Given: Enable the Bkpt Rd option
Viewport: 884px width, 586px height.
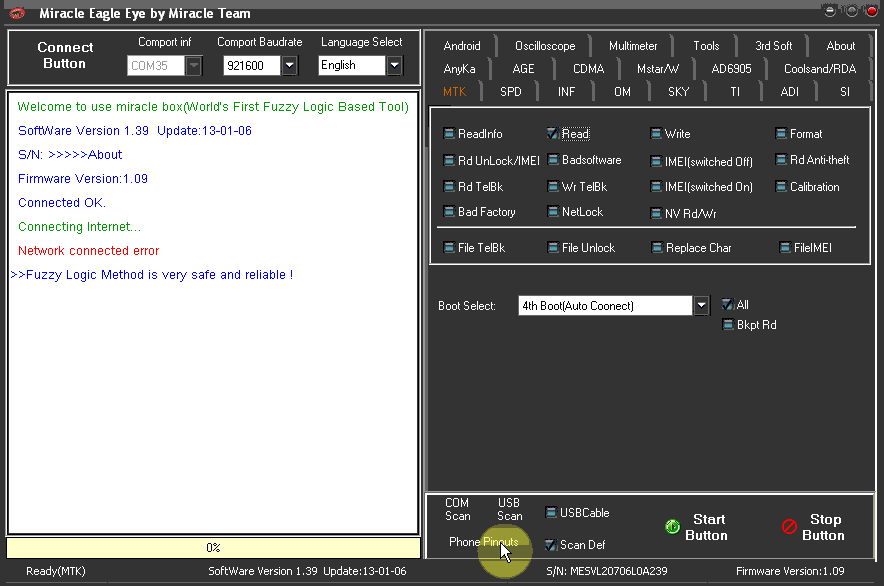Looking at the screenshot, I should point(728,325).
